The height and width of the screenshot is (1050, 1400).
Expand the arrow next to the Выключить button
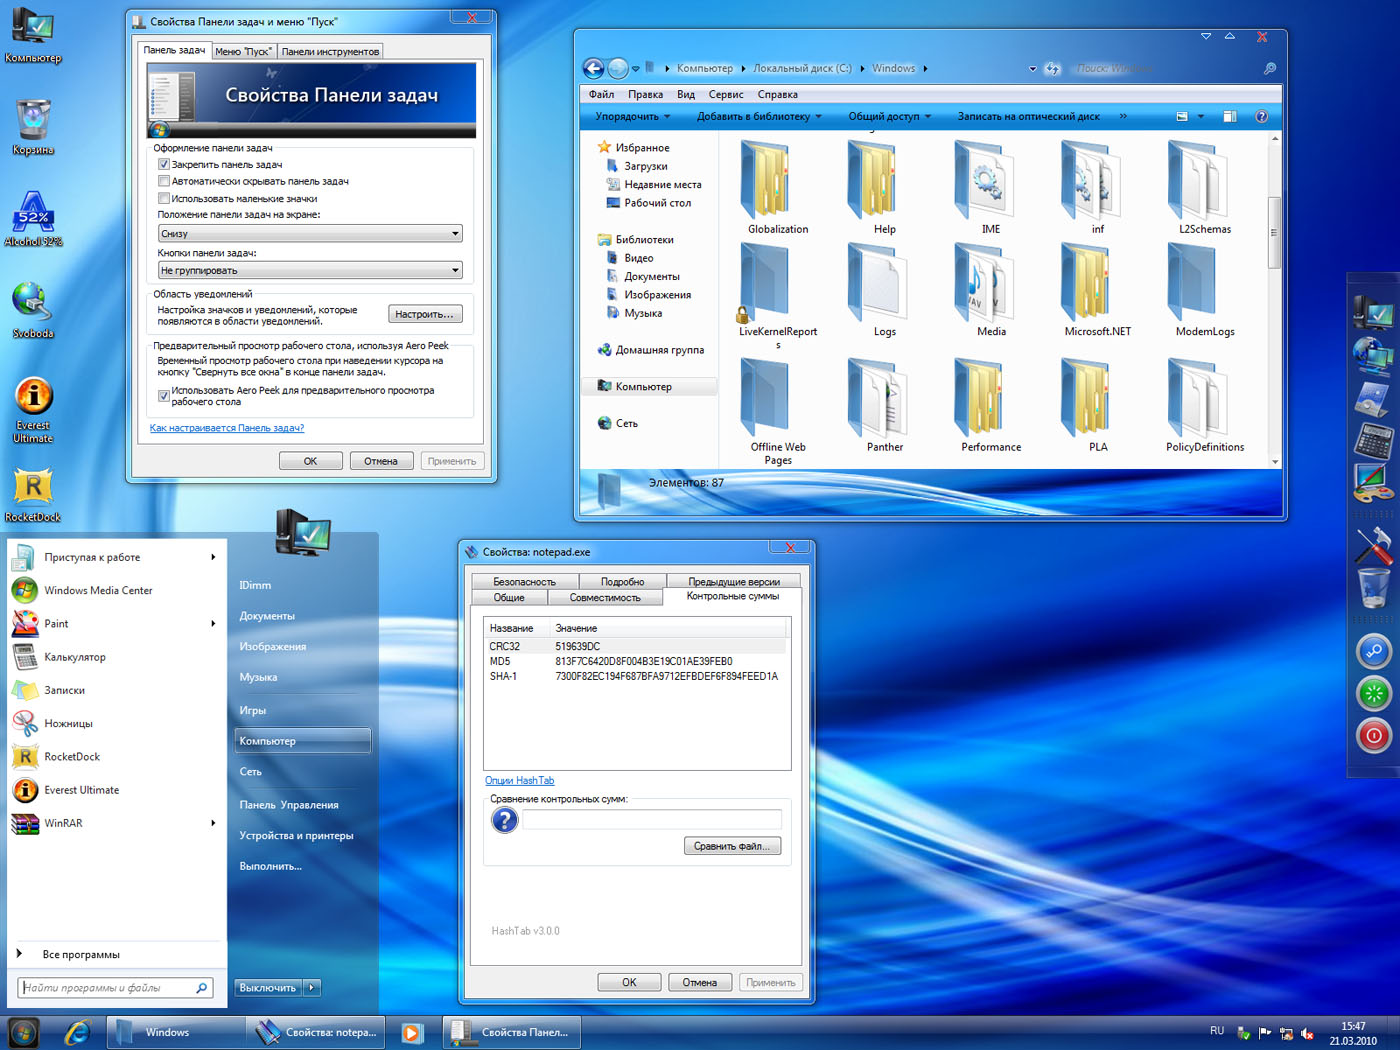tap(312, 987)
